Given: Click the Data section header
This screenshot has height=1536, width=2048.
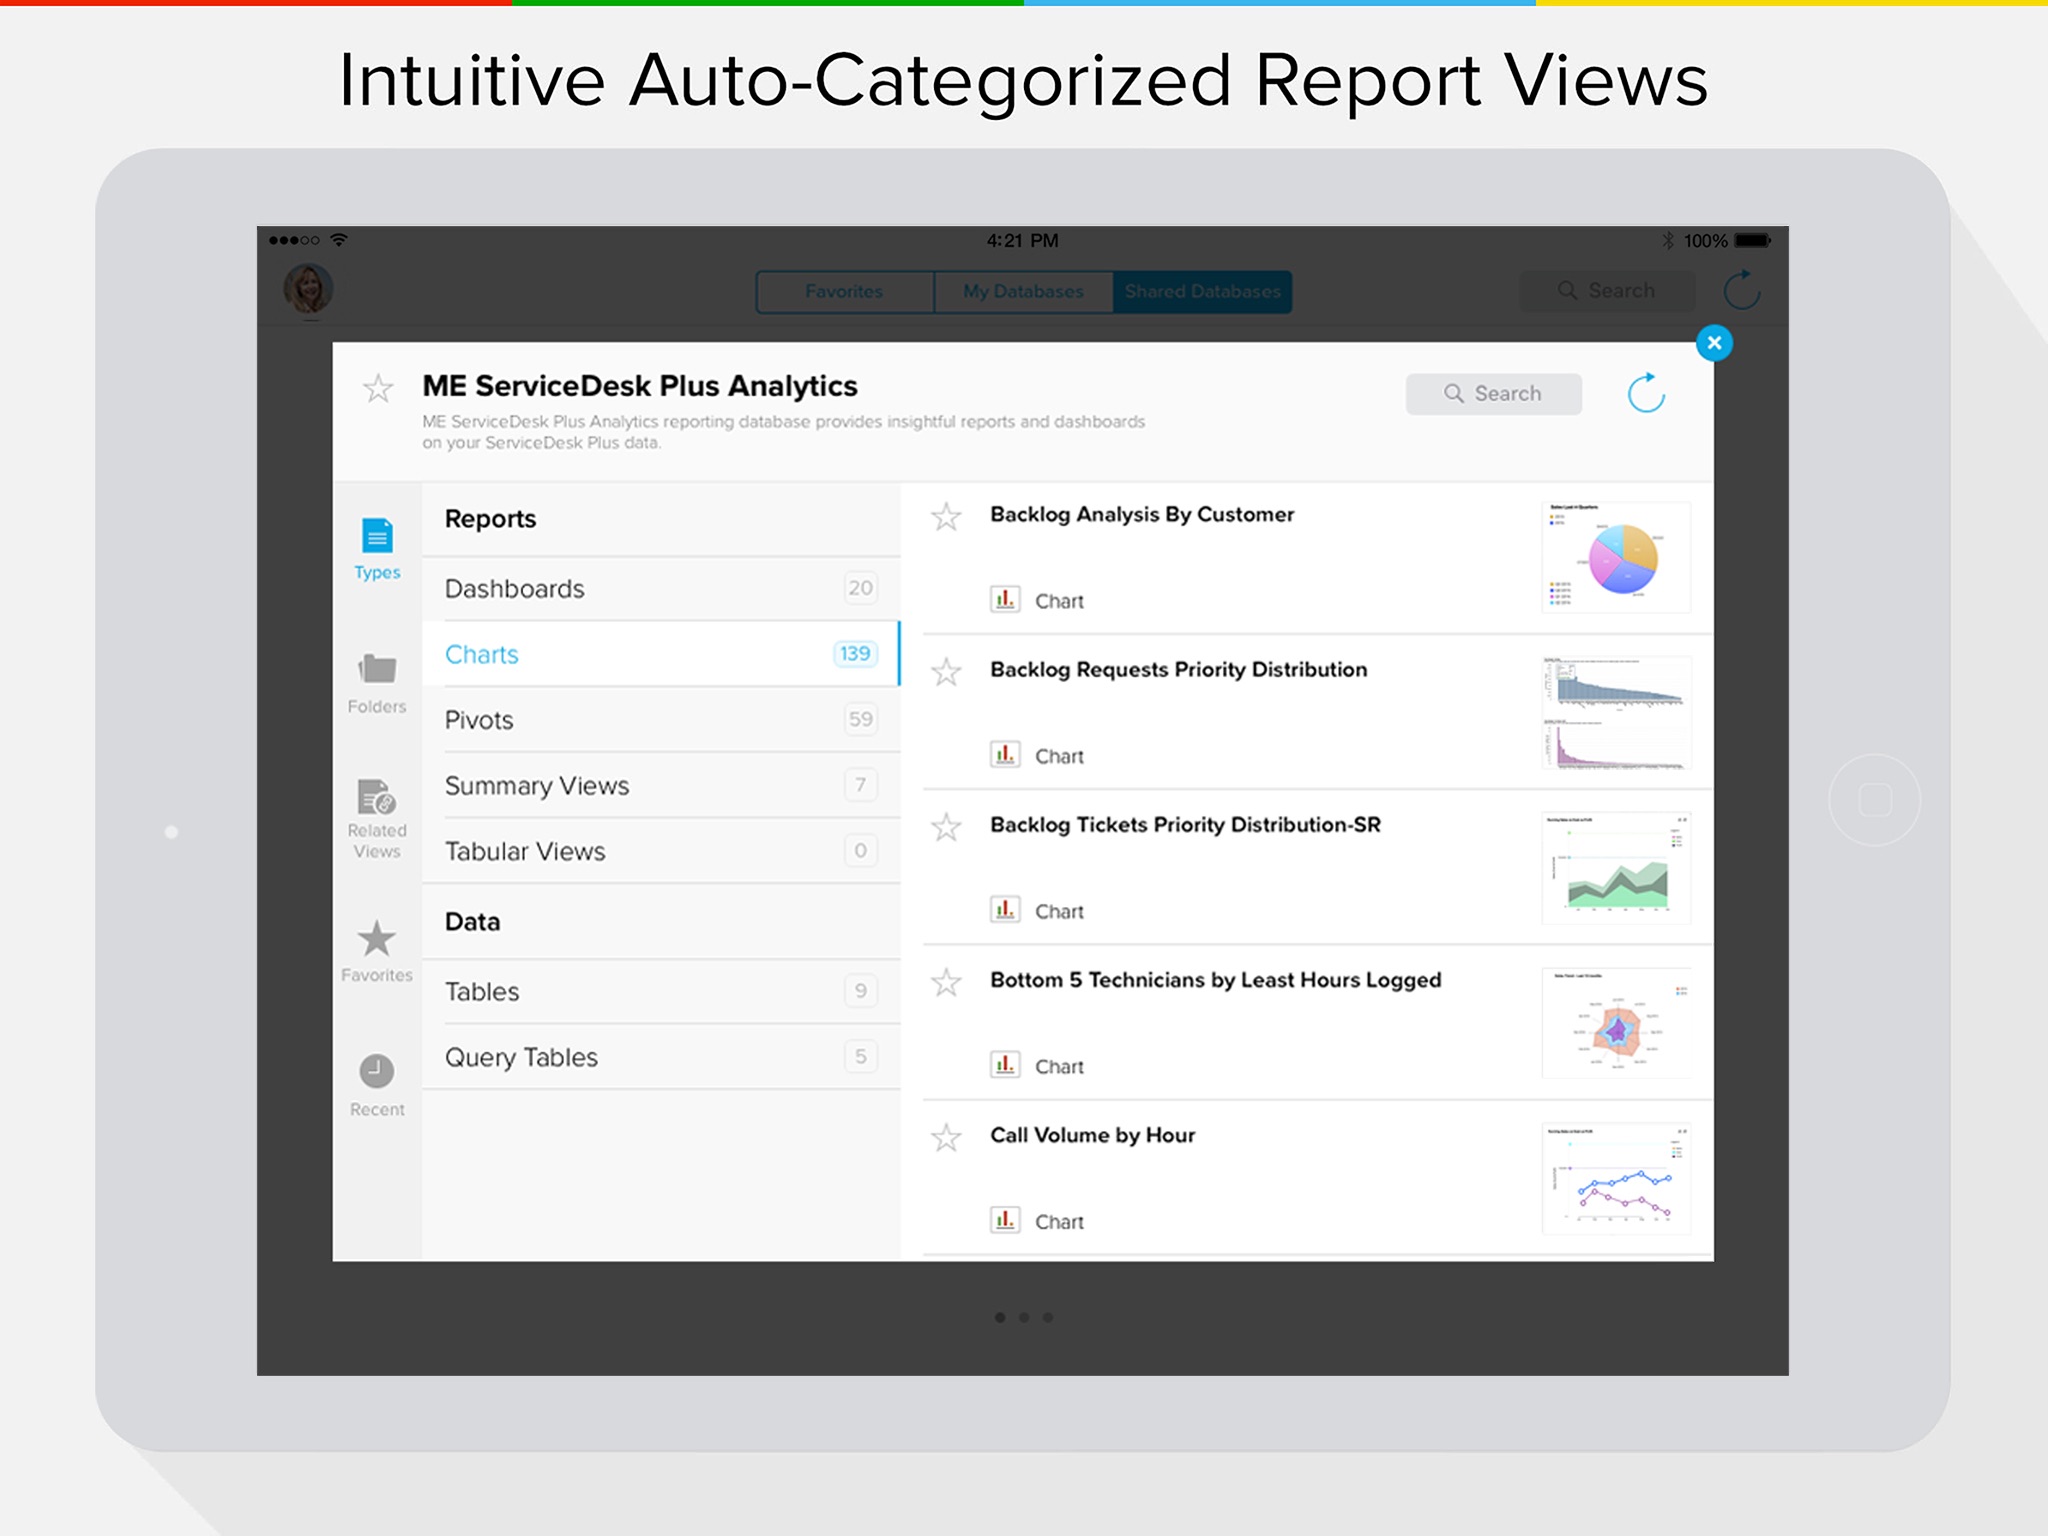Looking at the screenshot, I should pos(472,922).
